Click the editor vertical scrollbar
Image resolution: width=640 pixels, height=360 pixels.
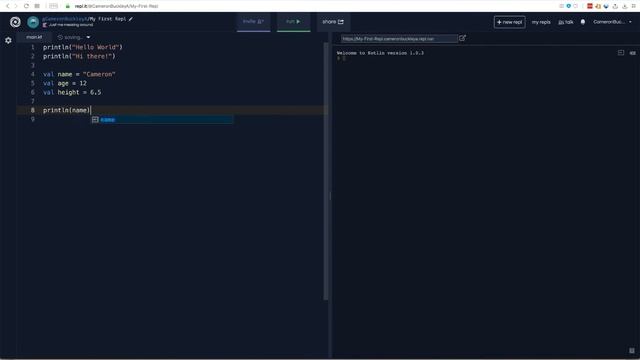coord(326,171)
